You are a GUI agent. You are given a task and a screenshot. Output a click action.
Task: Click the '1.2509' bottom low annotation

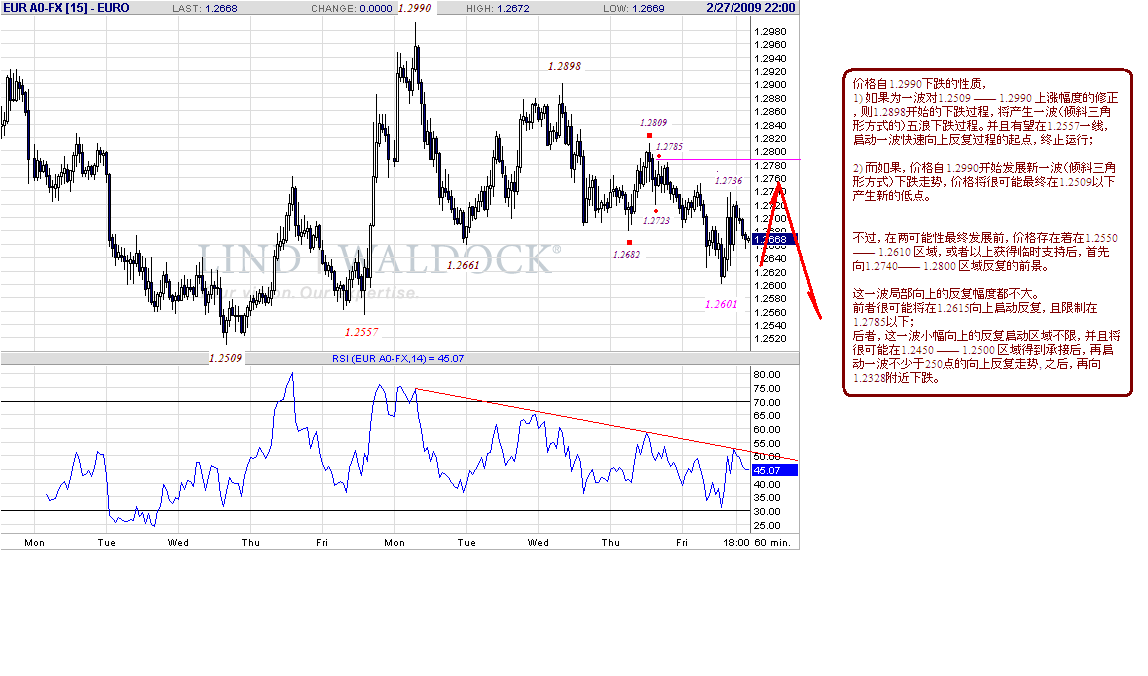[226, 358]
